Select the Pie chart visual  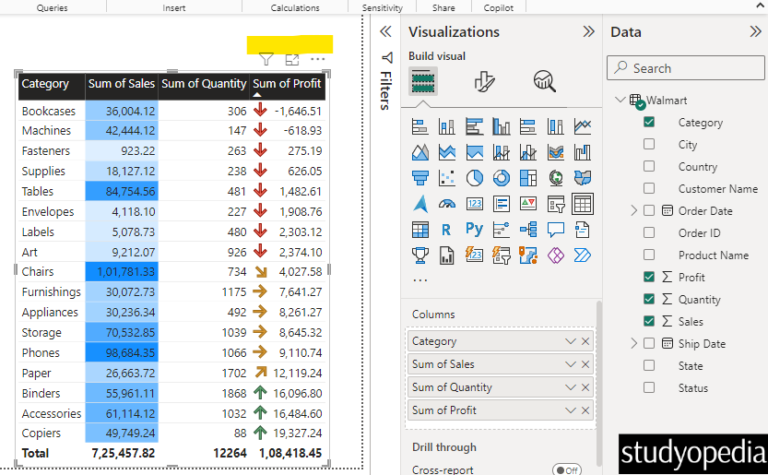click(474, 178)
